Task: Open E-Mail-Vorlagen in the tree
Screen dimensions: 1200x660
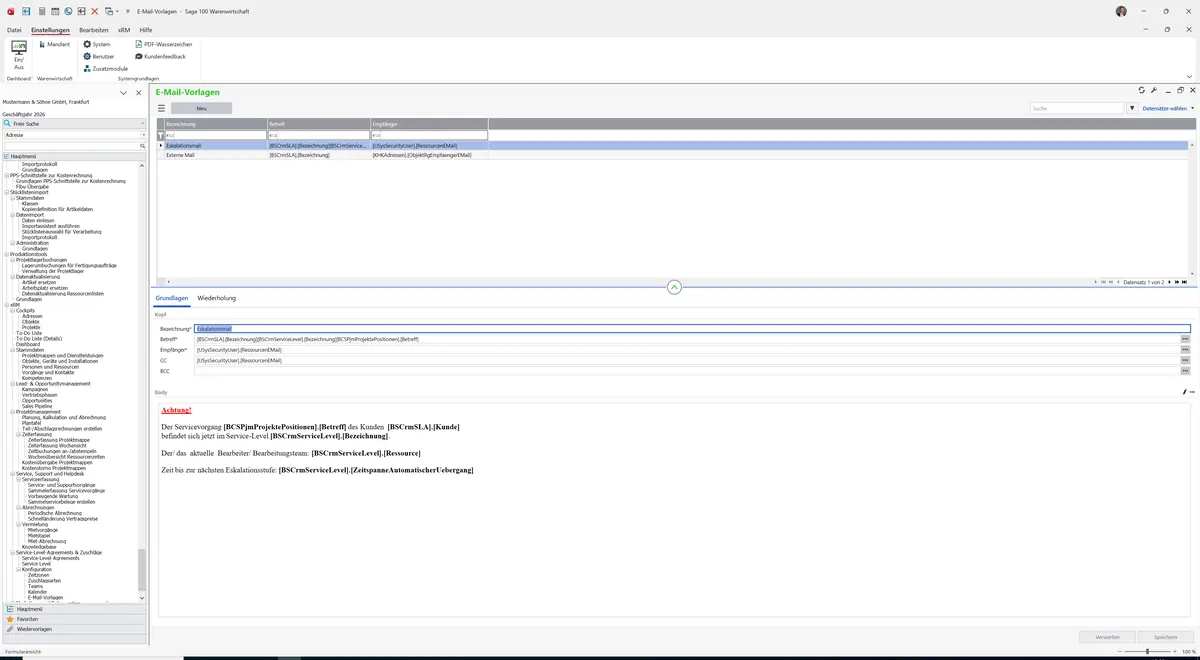Action: [x=46, y=597]
